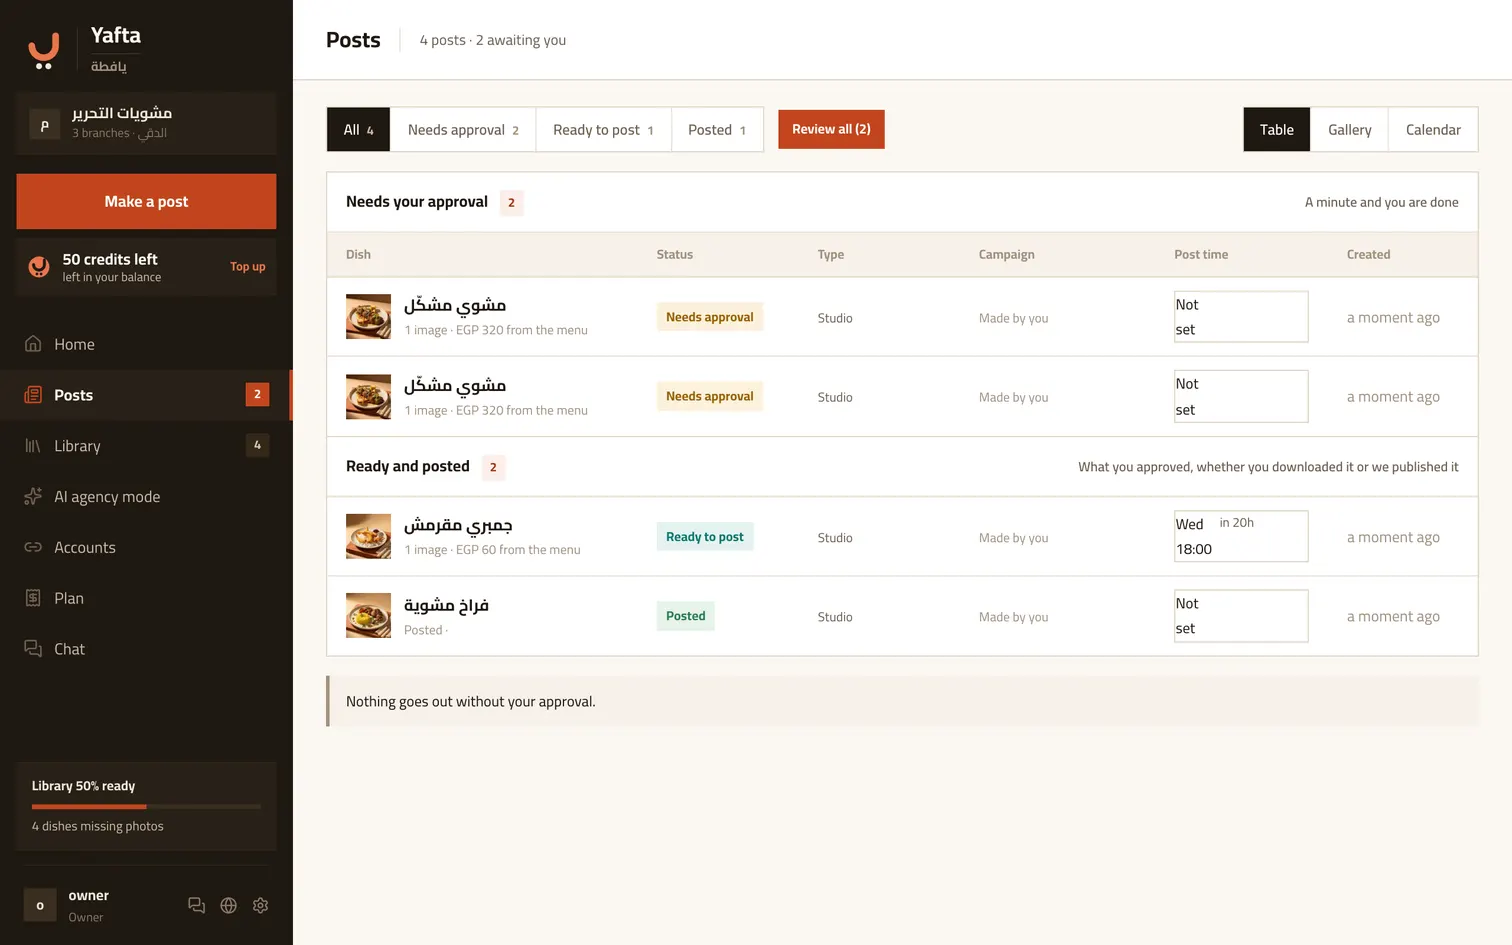Click the Review all (2) button
The image size is (1512, 945).
(831, 129)
